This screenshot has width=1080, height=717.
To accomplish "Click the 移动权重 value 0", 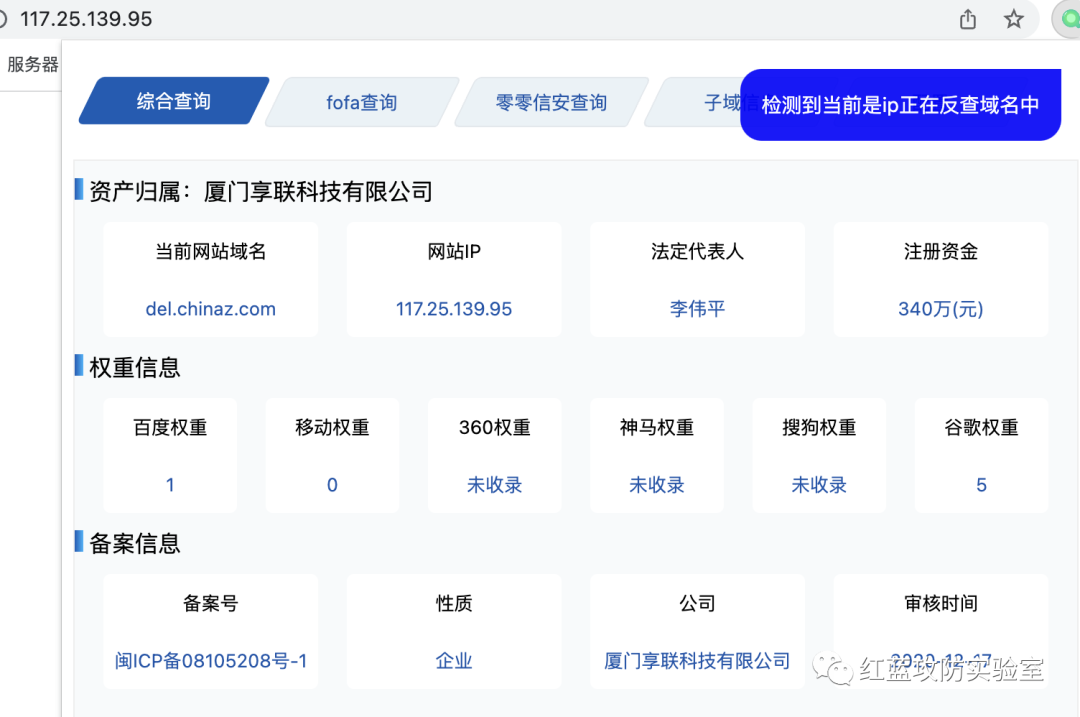I will coord(332,485).
